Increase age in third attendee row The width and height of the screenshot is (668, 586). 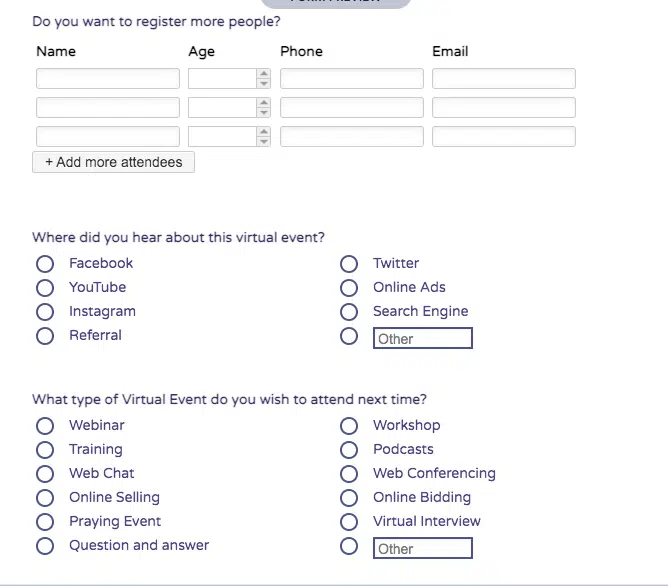264,131
